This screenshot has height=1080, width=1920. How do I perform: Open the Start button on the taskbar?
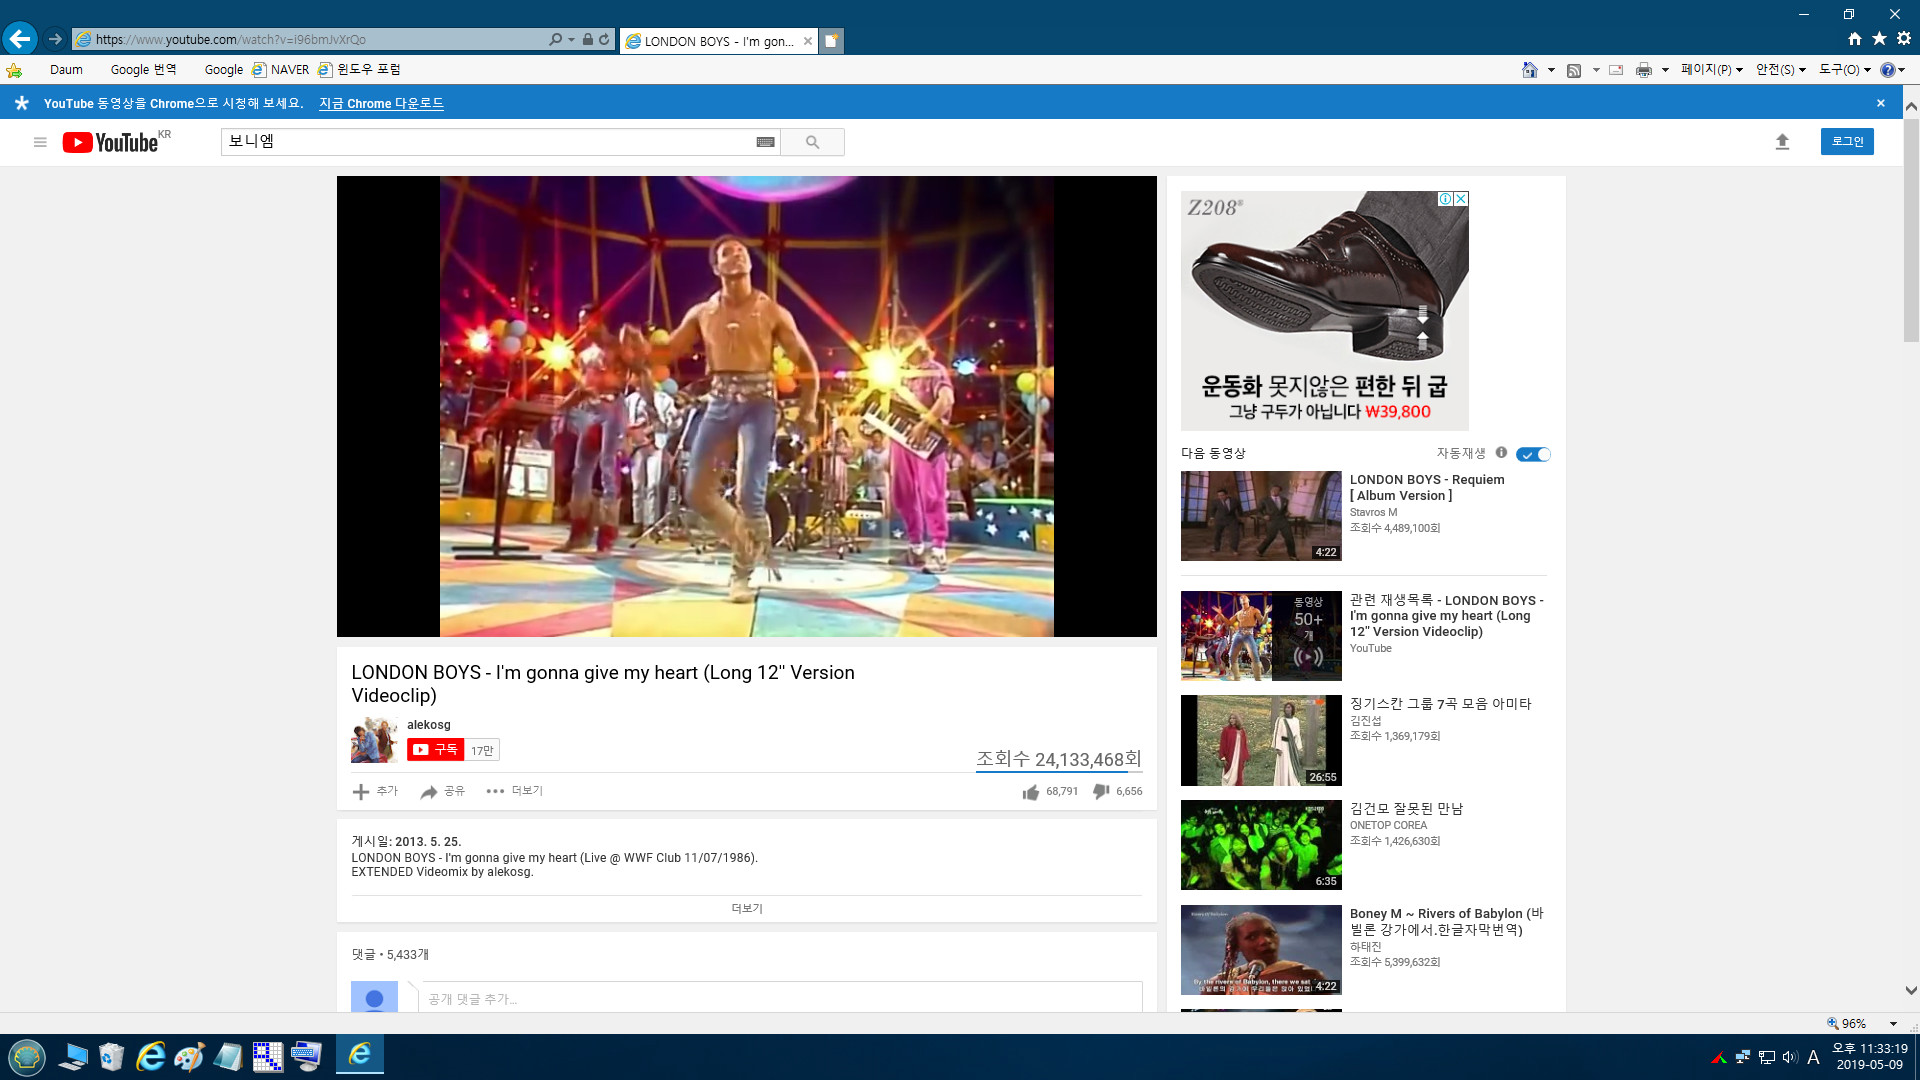tap(27, 1057)
